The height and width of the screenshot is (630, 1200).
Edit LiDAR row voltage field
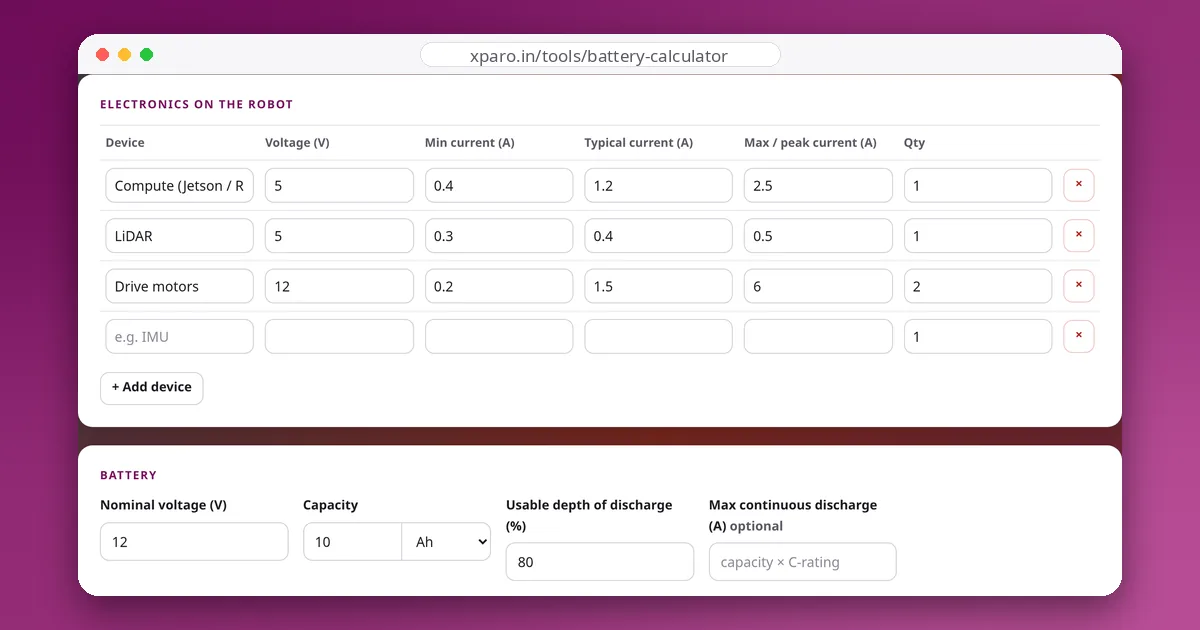[339, 236]
